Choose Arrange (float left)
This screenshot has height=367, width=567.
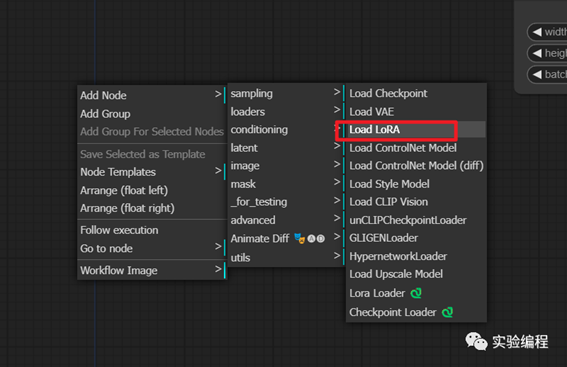(152, 190)
